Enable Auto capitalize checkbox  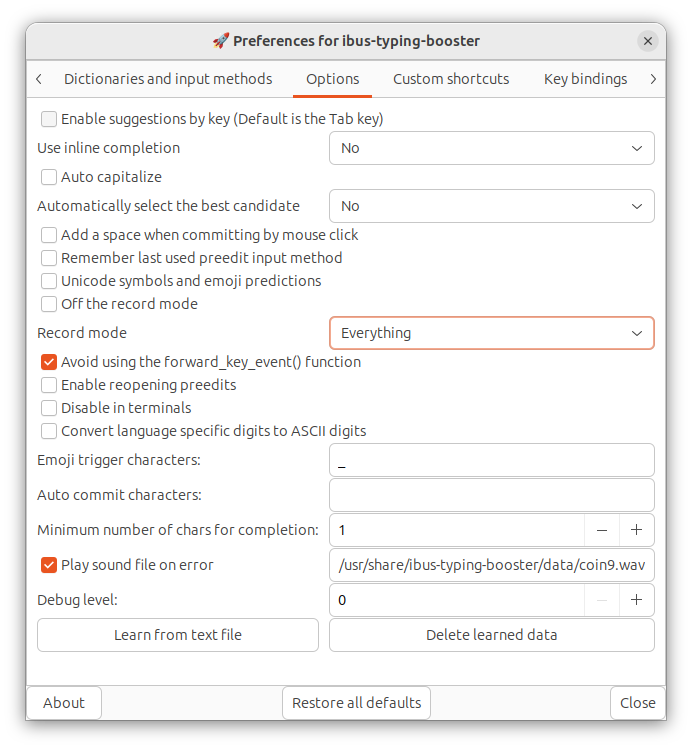coord(49,177)
